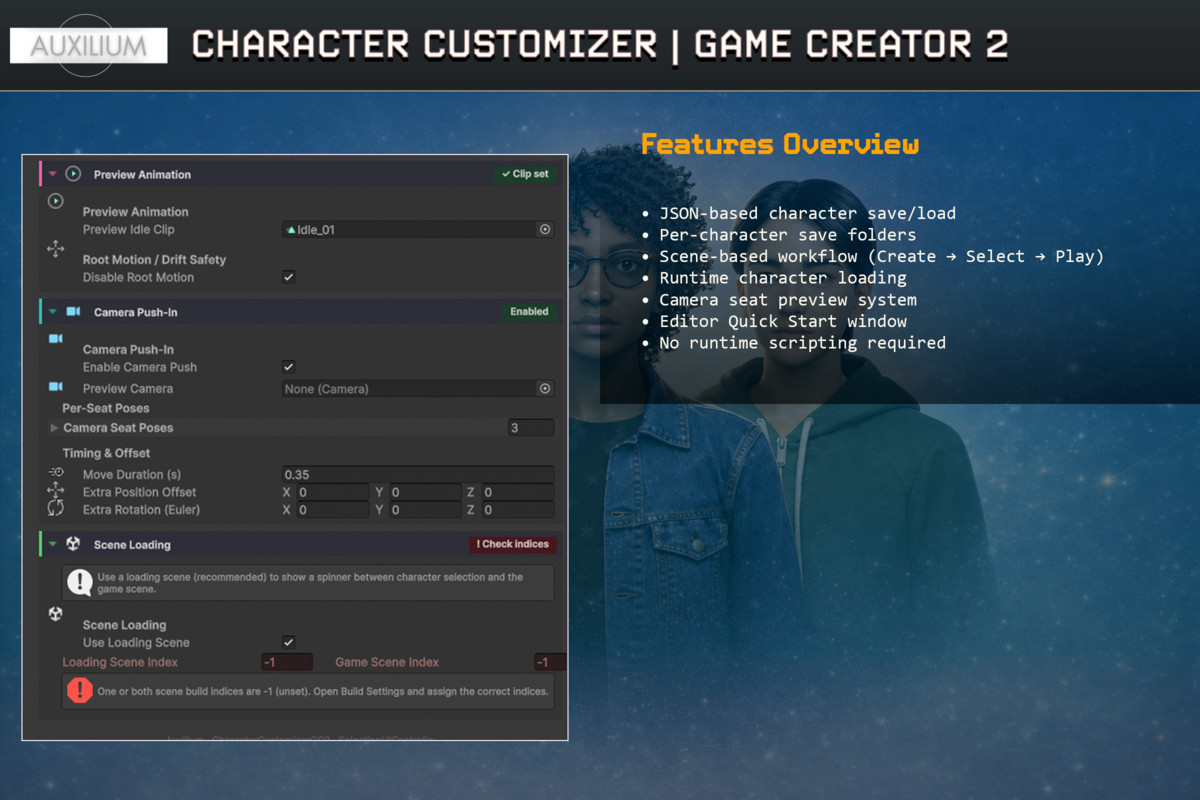Click the Enabled status badge

pyautogui.click(x=529, y=311)
